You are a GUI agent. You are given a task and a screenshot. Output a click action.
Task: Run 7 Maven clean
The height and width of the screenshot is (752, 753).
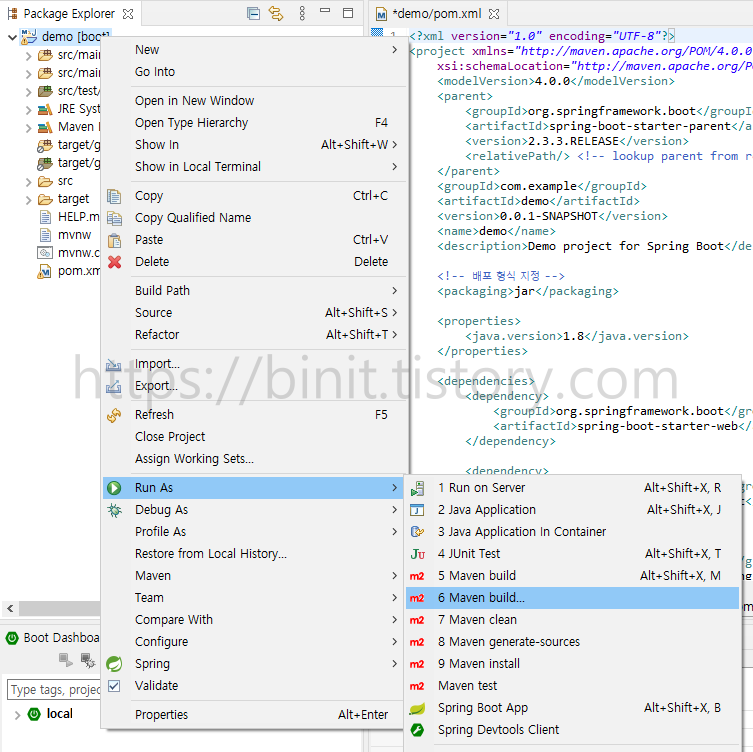(572, 620)
